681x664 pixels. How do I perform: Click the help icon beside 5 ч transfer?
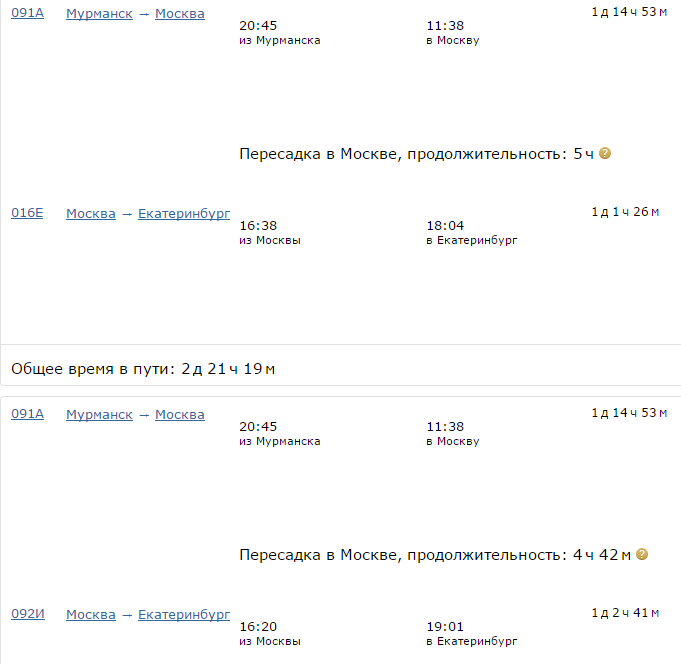click(x=605, y=154)
